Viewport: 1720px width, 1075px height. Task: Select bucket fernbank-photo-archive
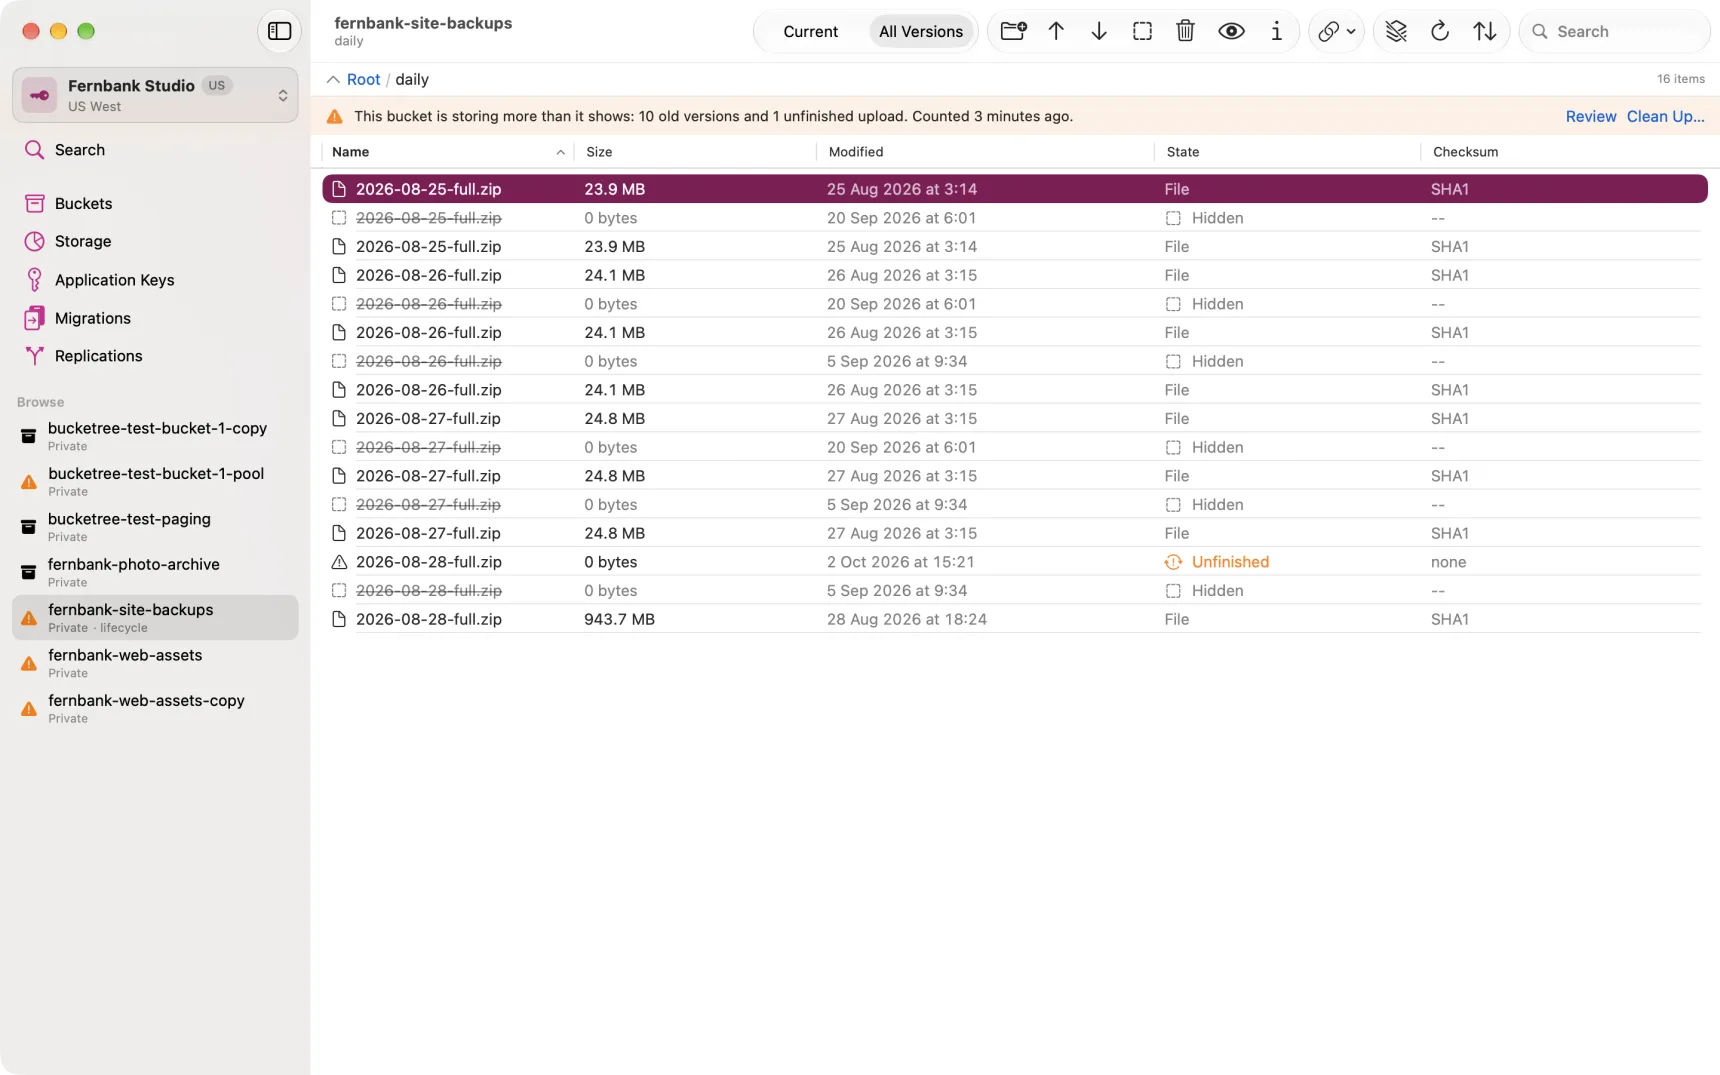click(155, 572)
